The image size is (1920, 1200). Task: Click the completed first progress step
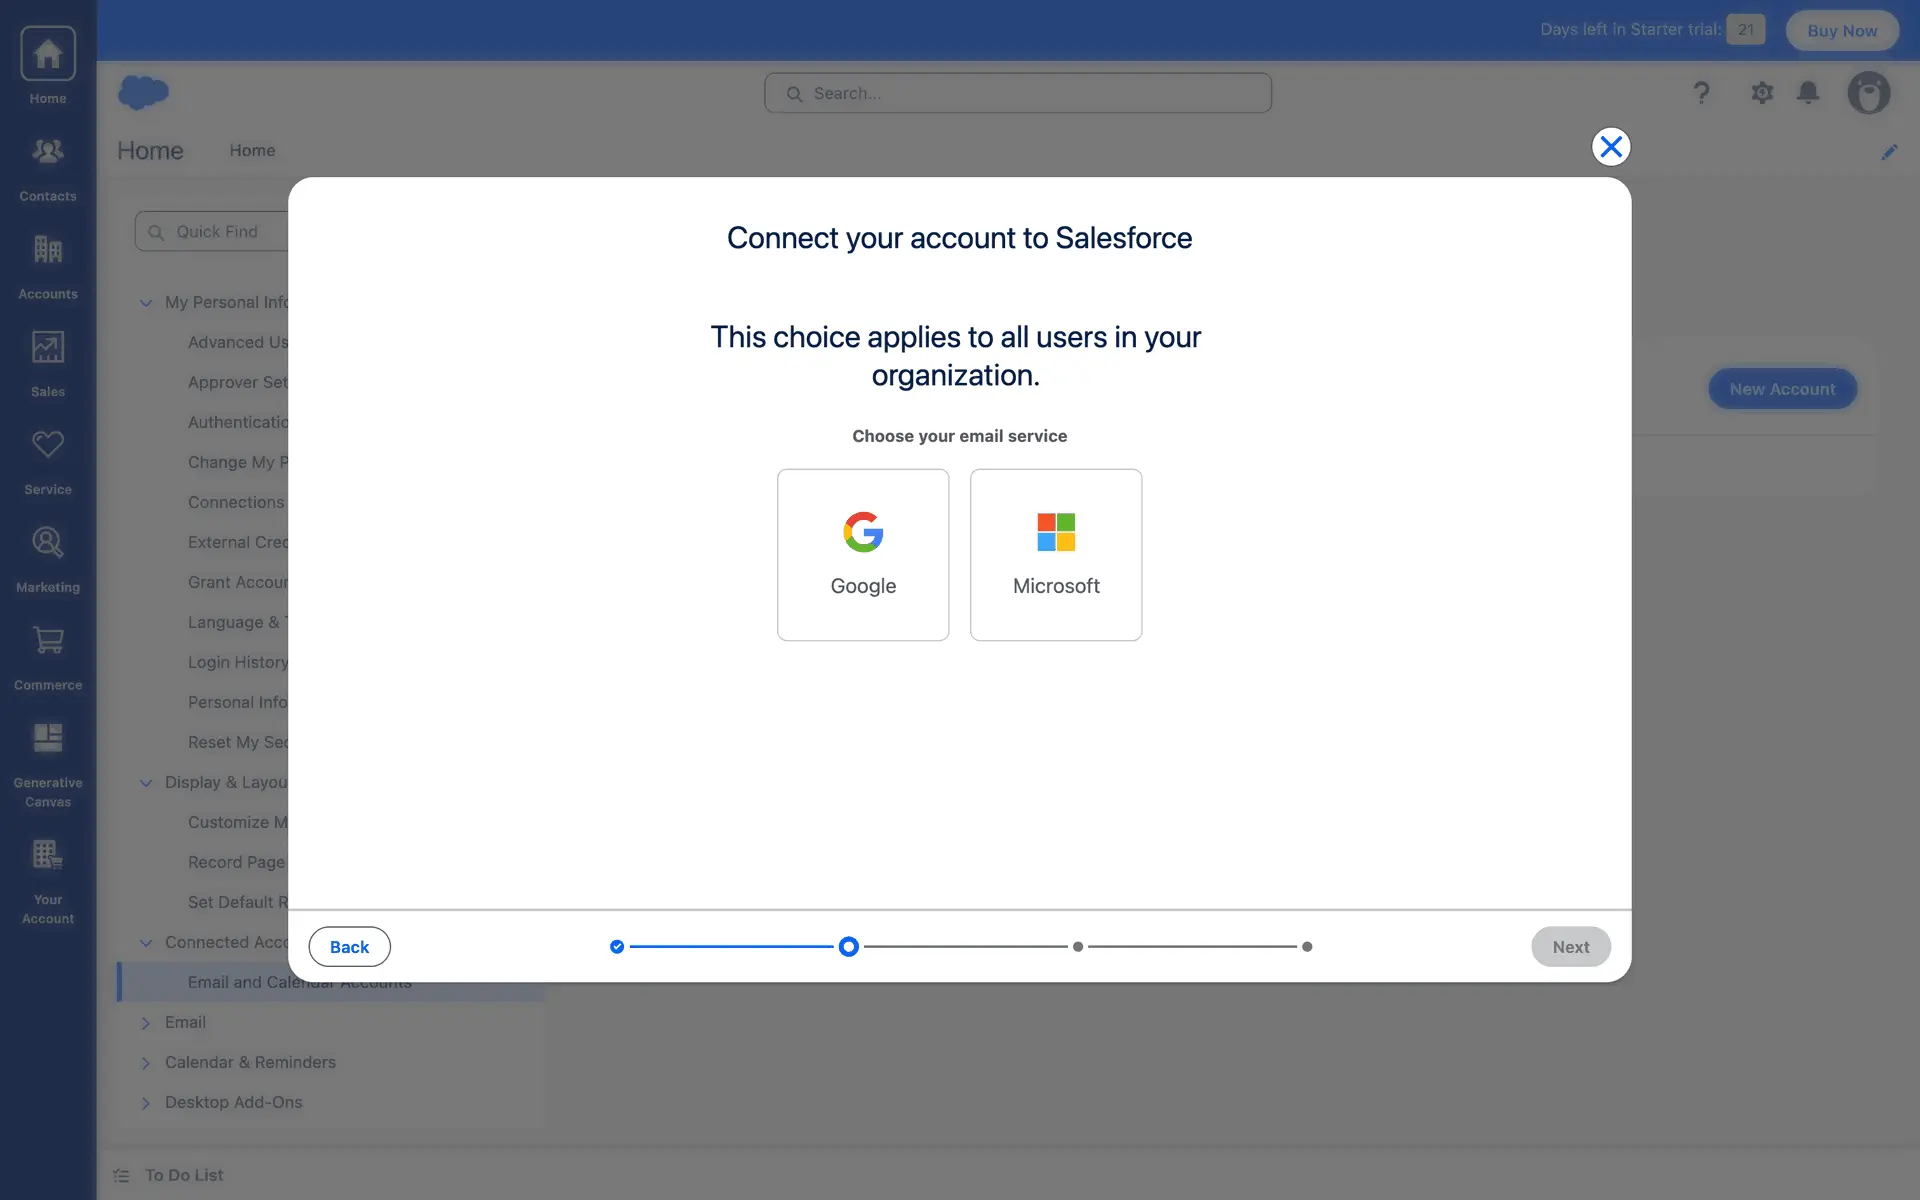point(617,947)
